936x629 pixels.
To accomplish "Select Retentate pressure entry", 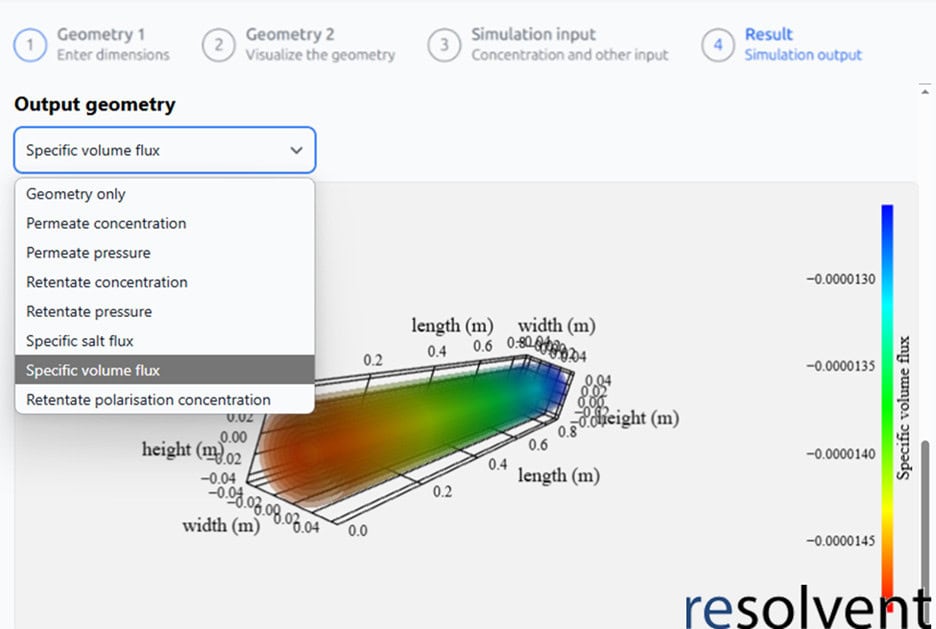I will (x=89, y=311).
